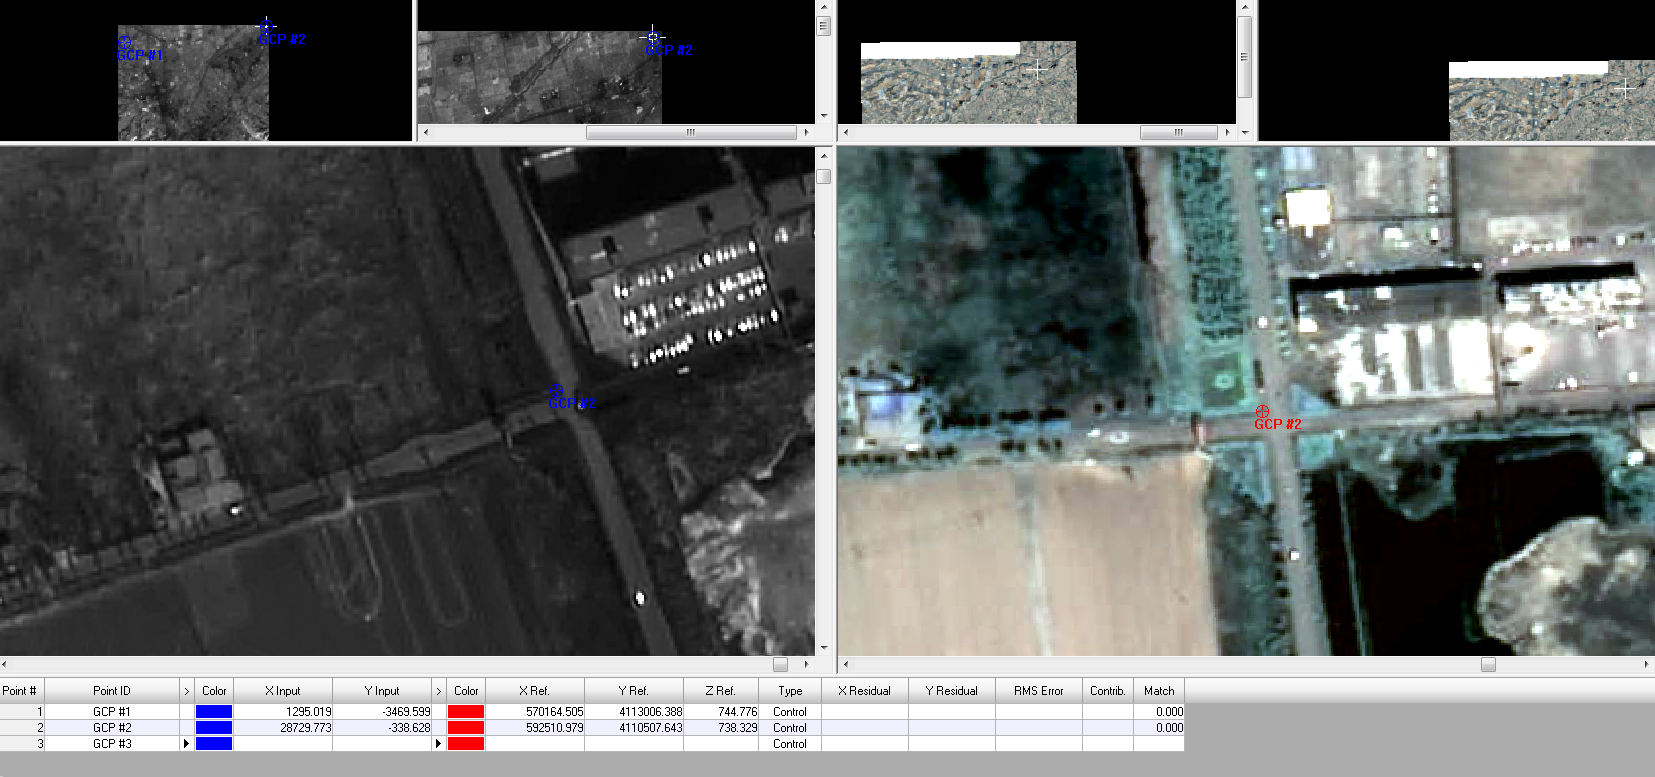This screenshot has height=777, width=1655.
Task: Click X Input value 1295.019
Action: click(283, 712)
